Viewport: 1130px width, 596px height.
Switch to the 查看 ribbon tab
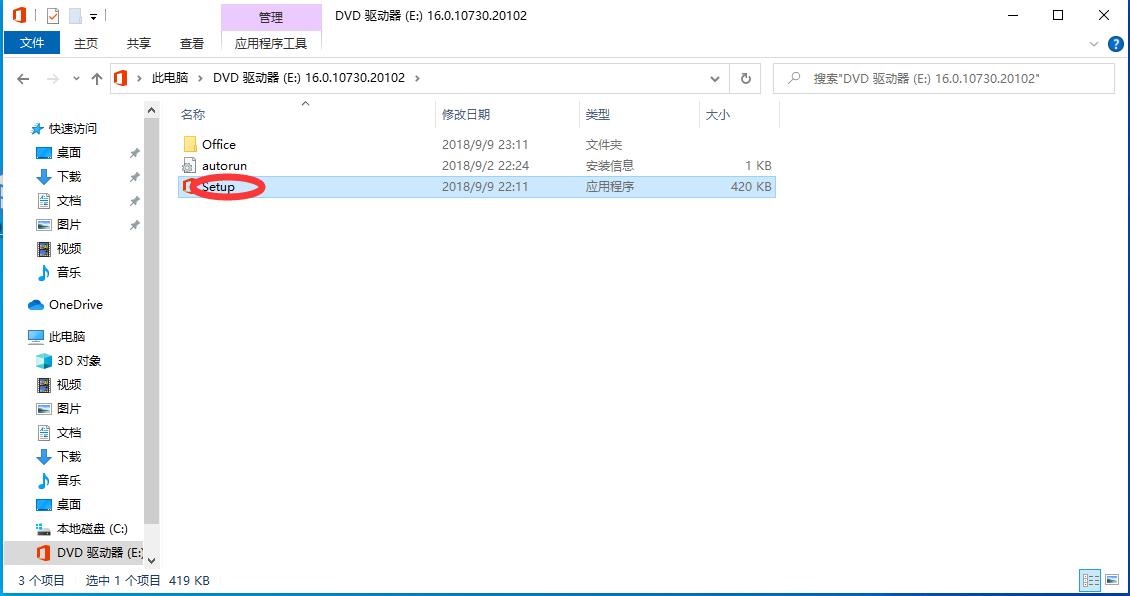click(x=191, y=43)
